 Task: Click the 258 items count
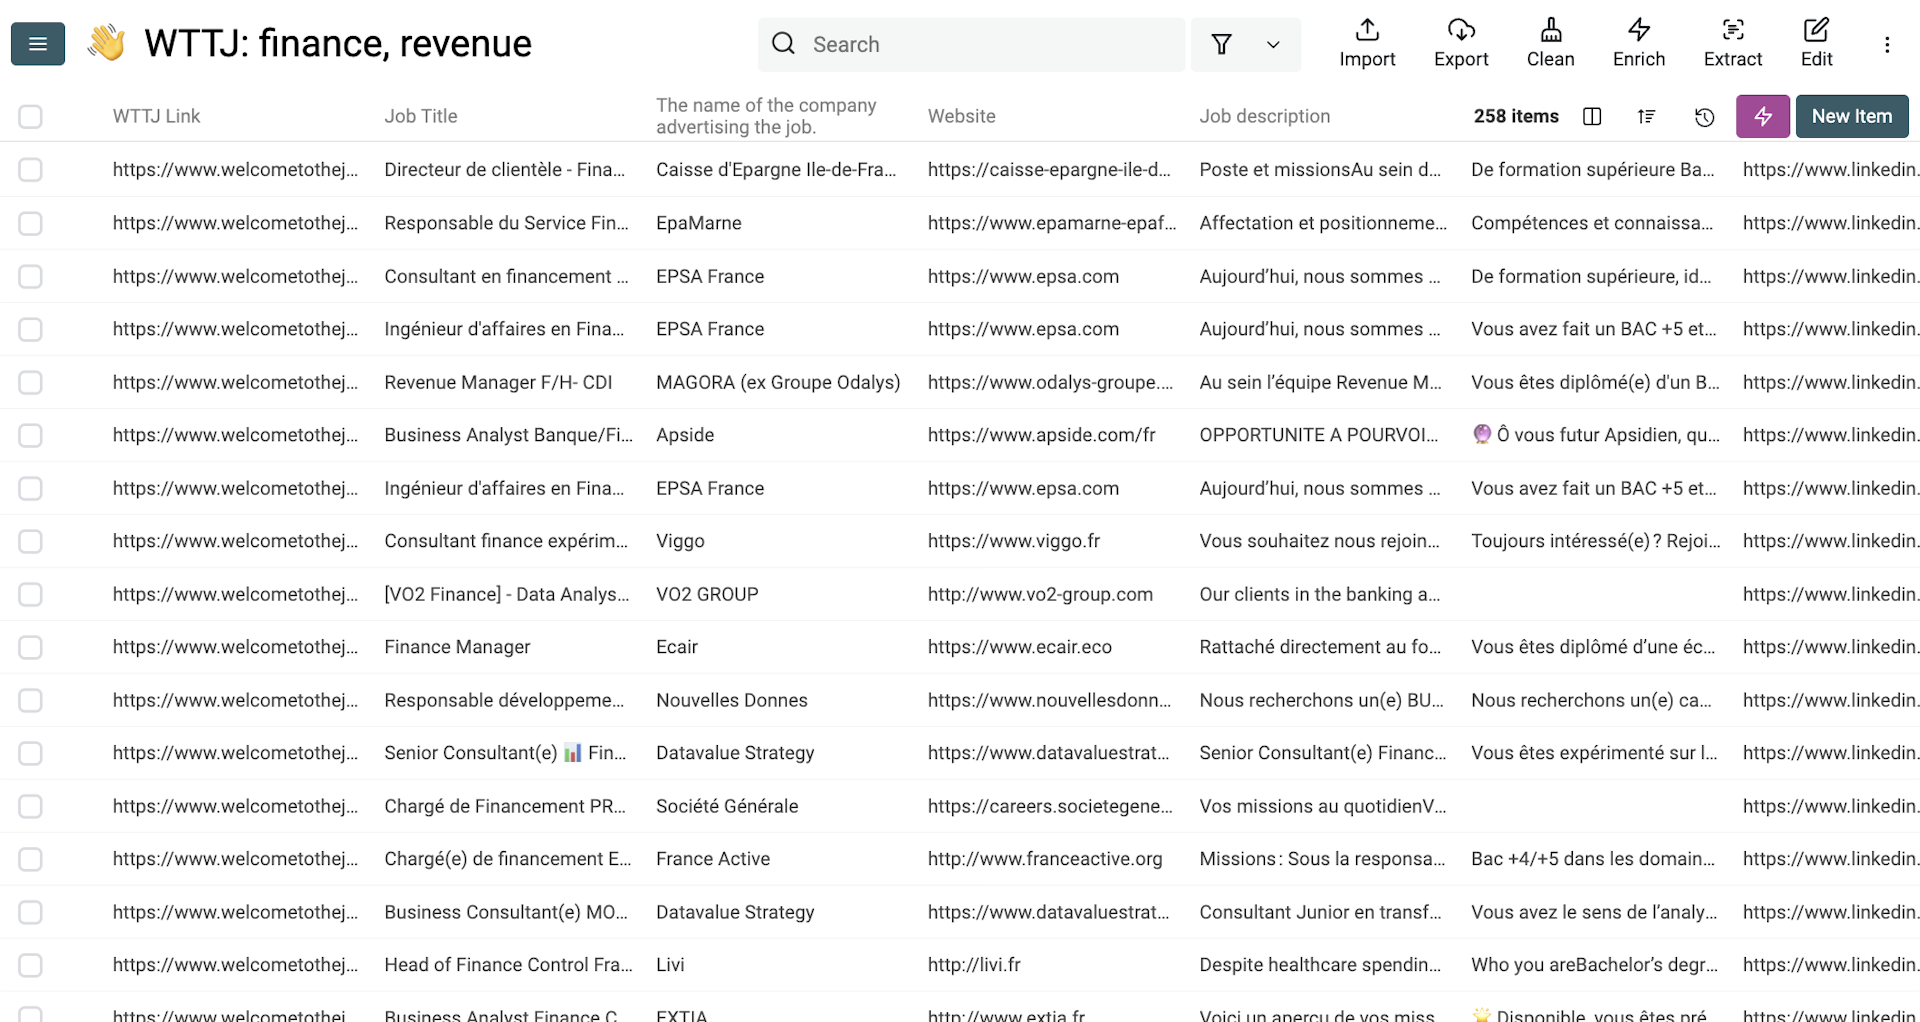(x=1515, y=116)
